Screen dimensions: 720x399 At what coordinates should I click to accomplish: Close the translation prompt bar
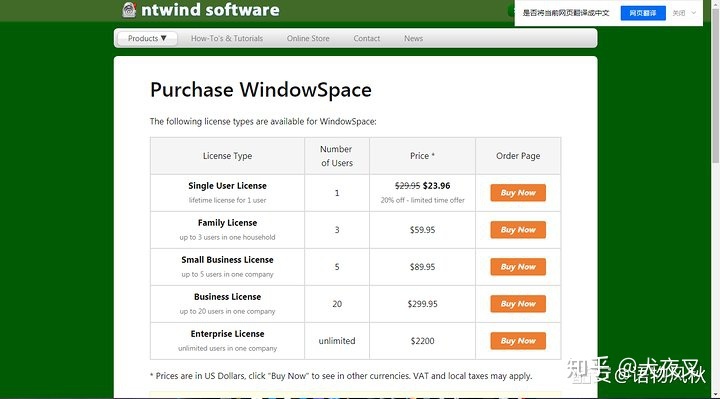click(x=679, y=13)
